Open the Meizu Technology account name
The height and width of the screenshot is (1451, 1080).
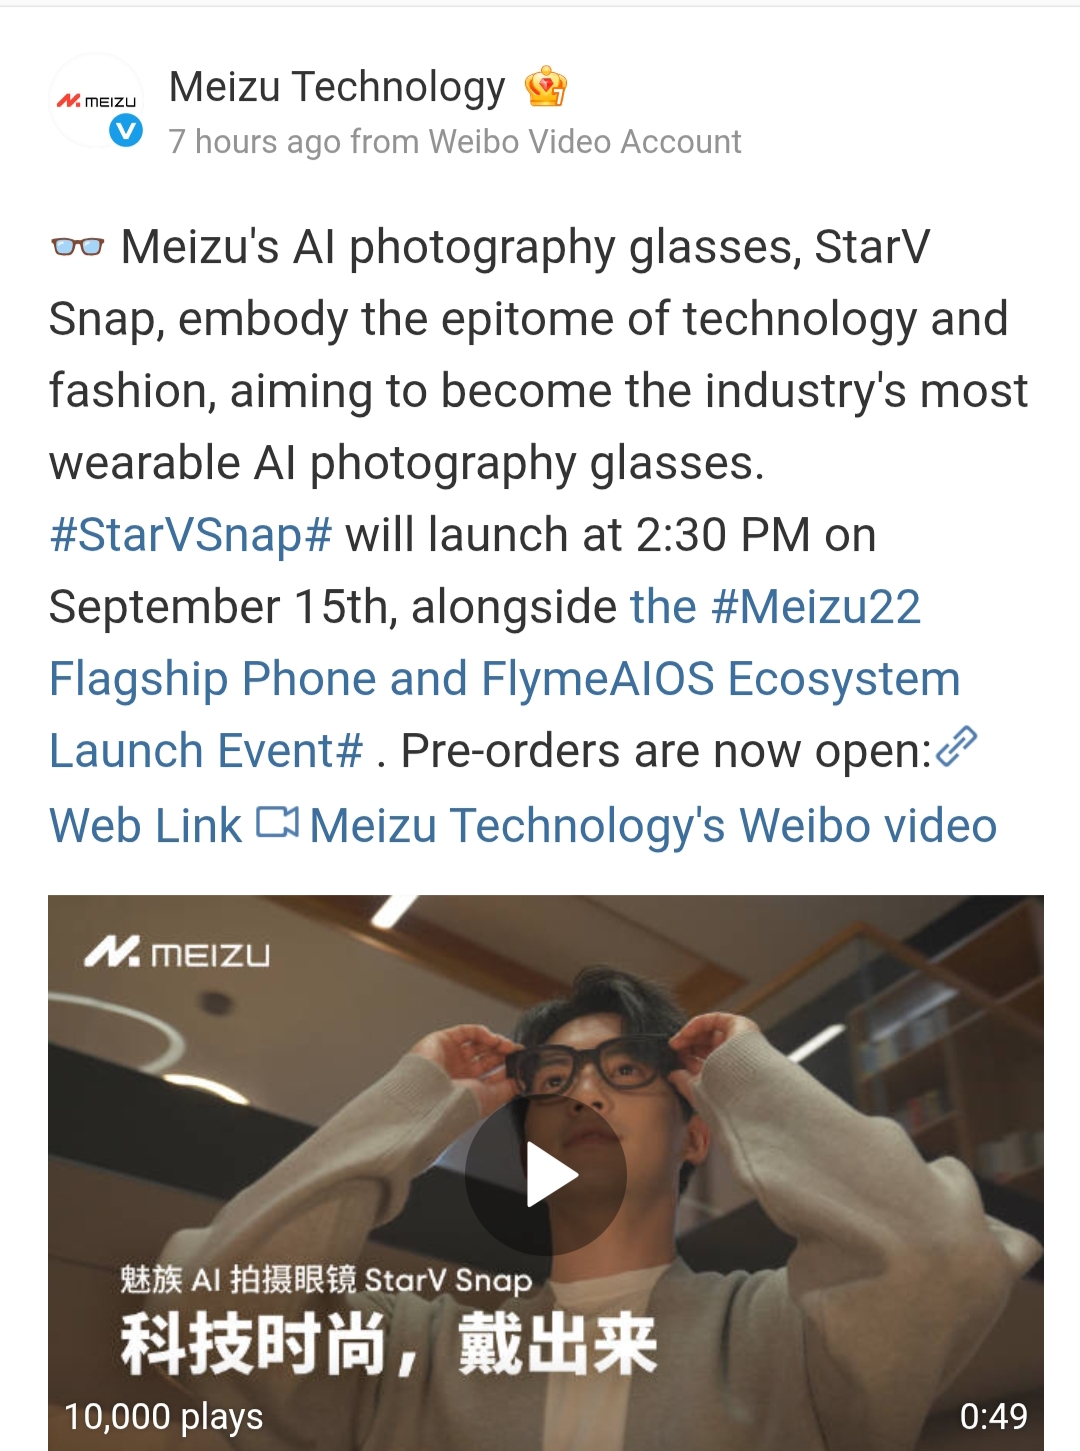point(337,87)
